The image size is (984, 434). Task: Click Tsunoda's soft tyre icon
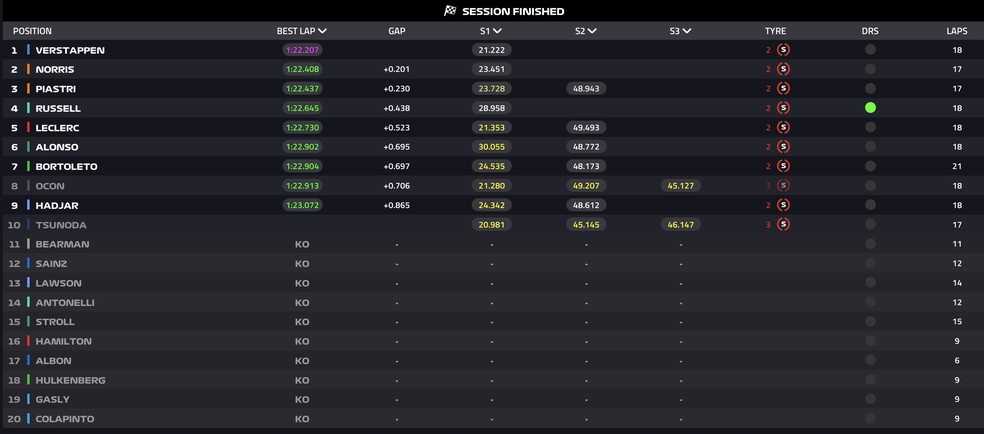click(783, 225)
